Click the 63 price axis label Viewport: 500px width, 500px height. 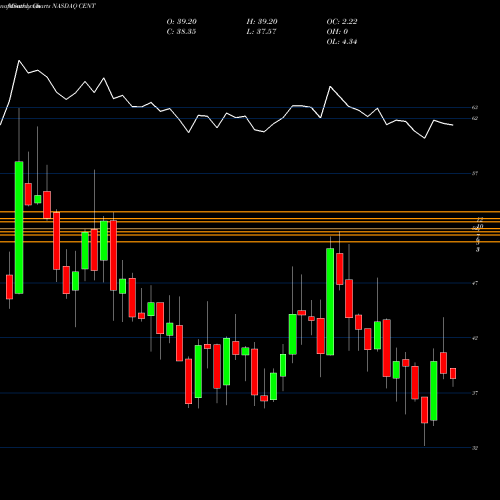[475, 107]
